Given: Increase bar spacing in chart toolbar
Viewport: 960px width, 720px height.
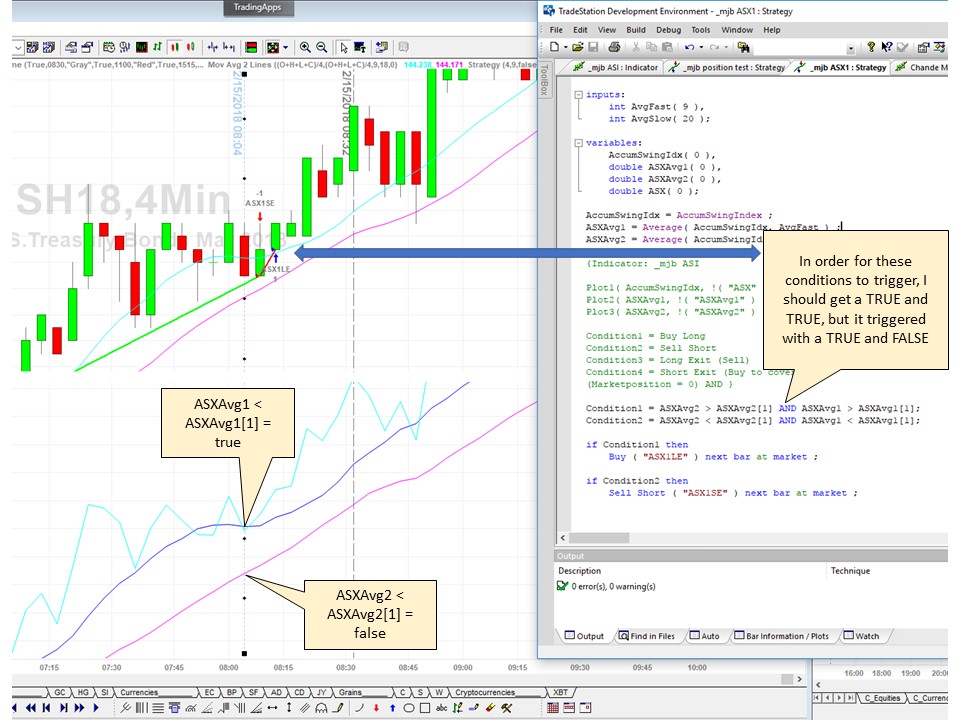Looking at the screenshot, I should coord(229,47).
